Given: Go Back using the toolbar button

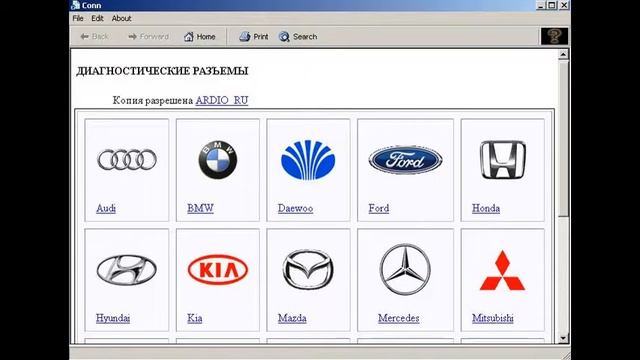Looking at the screenshot, I should (94, 37).
